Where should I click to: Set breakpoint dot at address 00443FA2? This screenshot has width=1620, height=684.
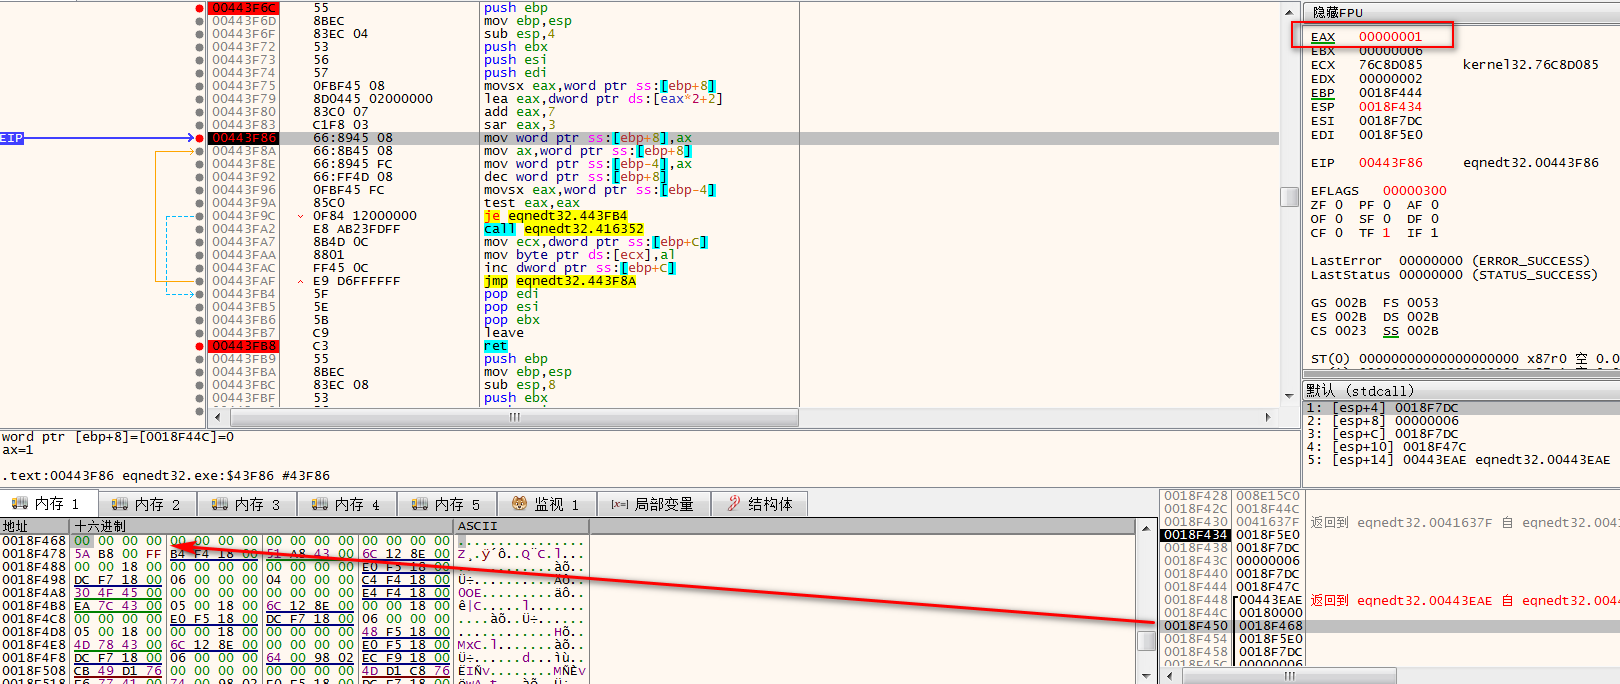tap(200, 229)
